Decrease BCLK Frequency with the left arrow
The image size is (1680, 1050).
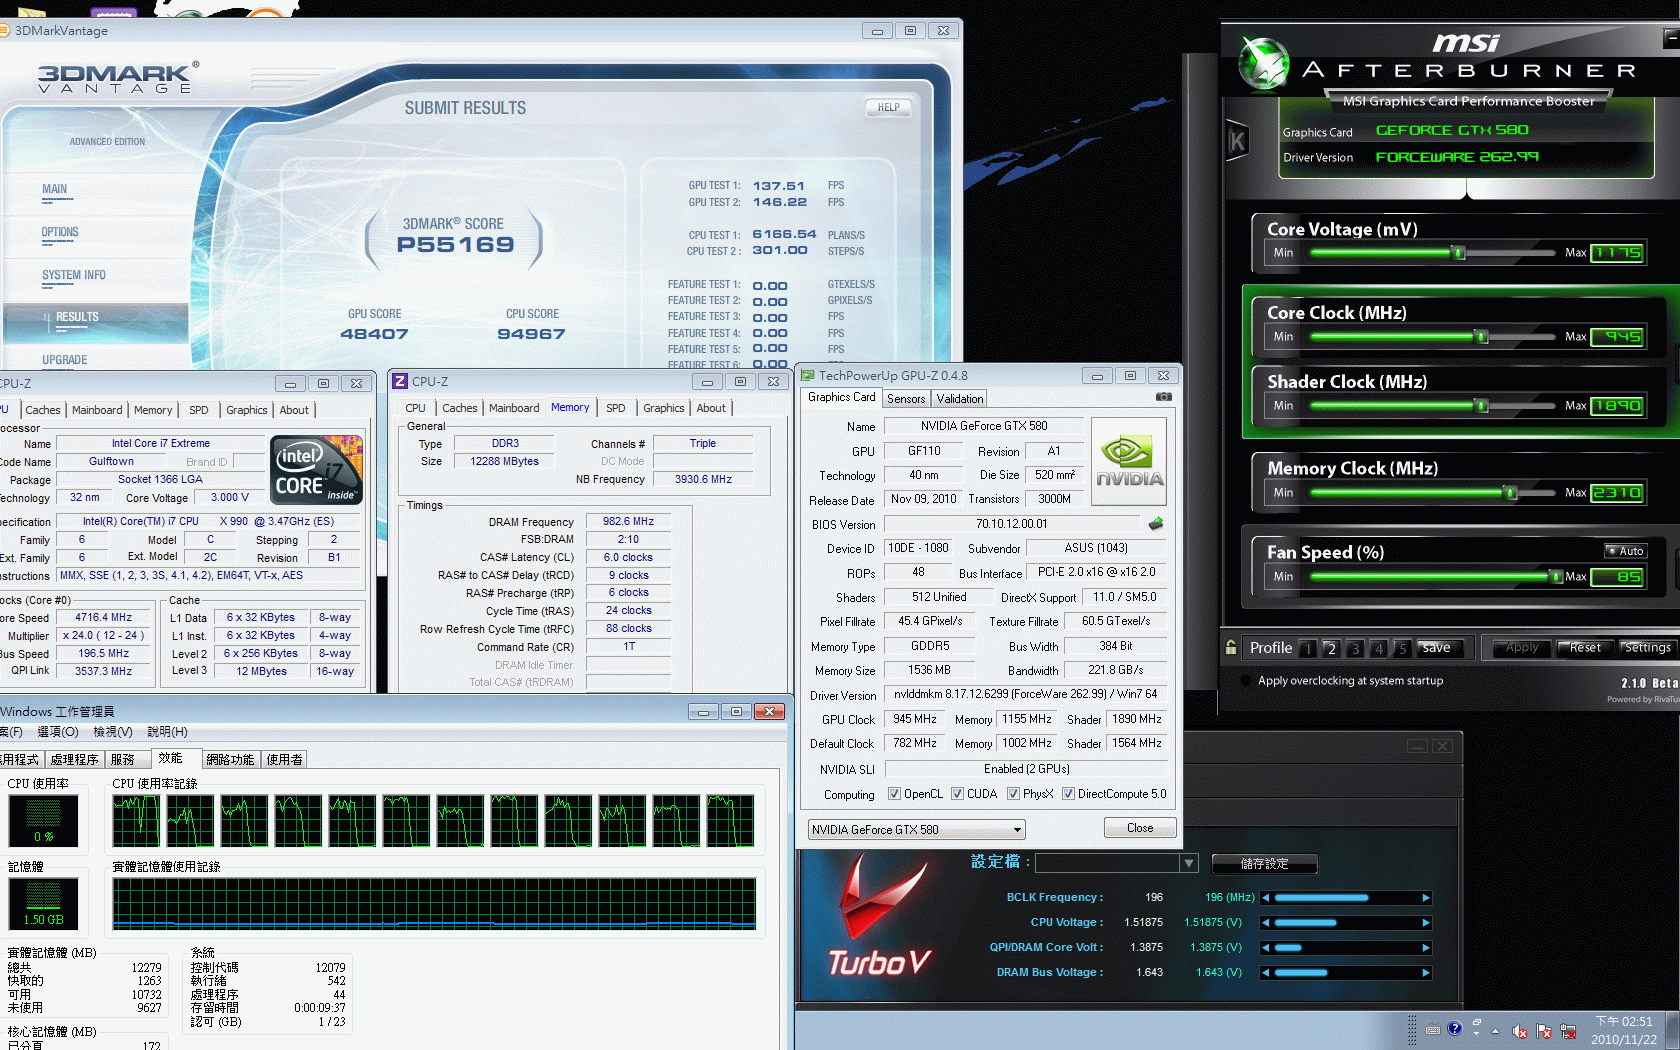click(x=1266, y=898)
